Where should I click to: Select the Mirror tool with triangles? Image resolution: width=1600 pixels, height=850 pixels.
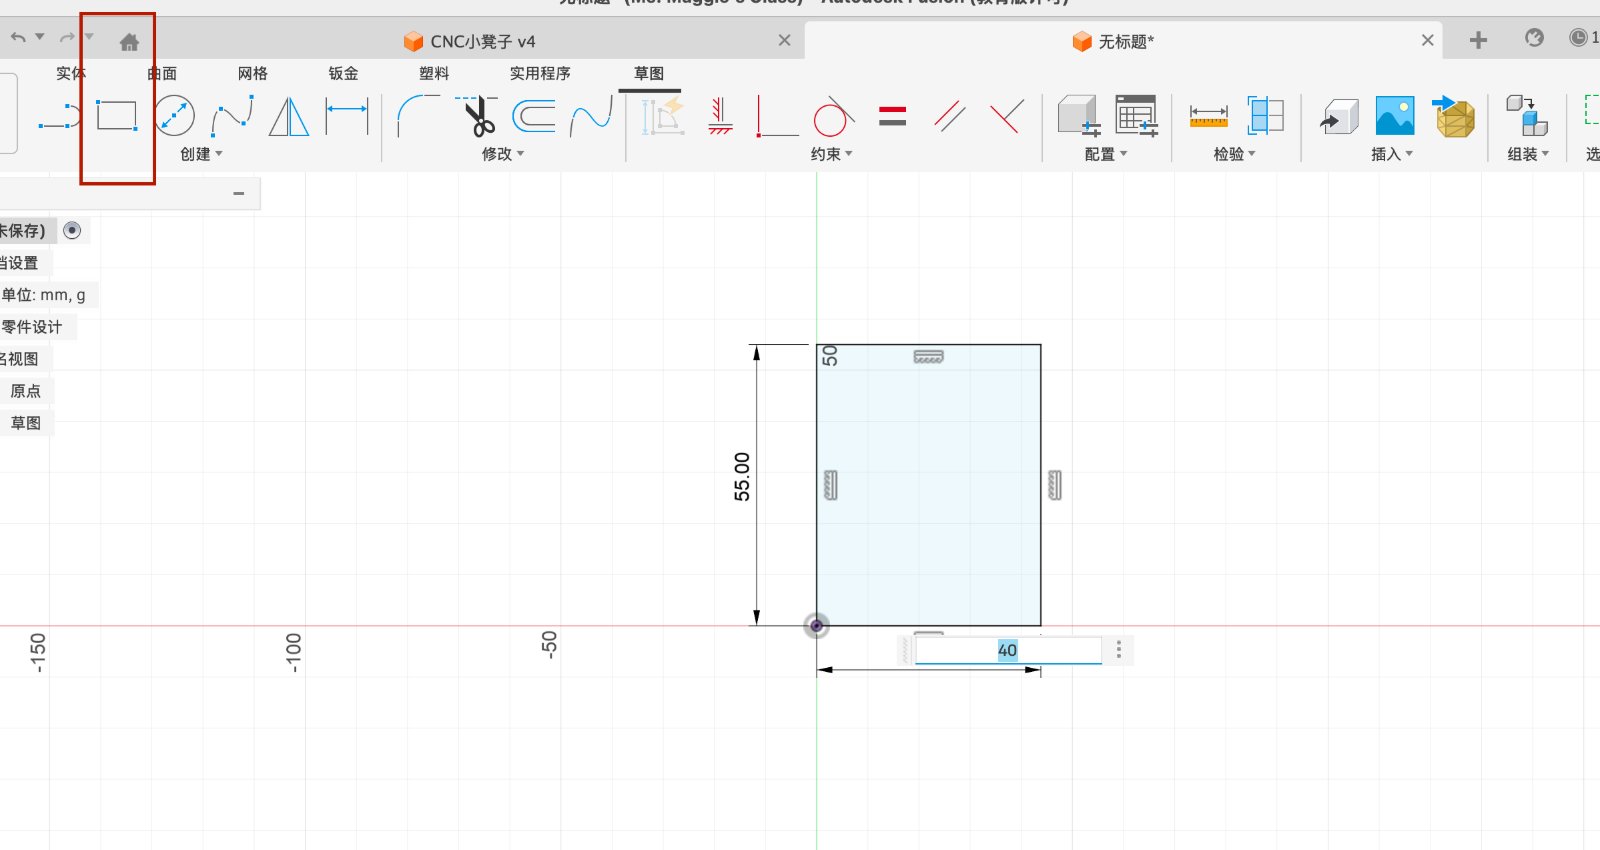pos(289,116)
